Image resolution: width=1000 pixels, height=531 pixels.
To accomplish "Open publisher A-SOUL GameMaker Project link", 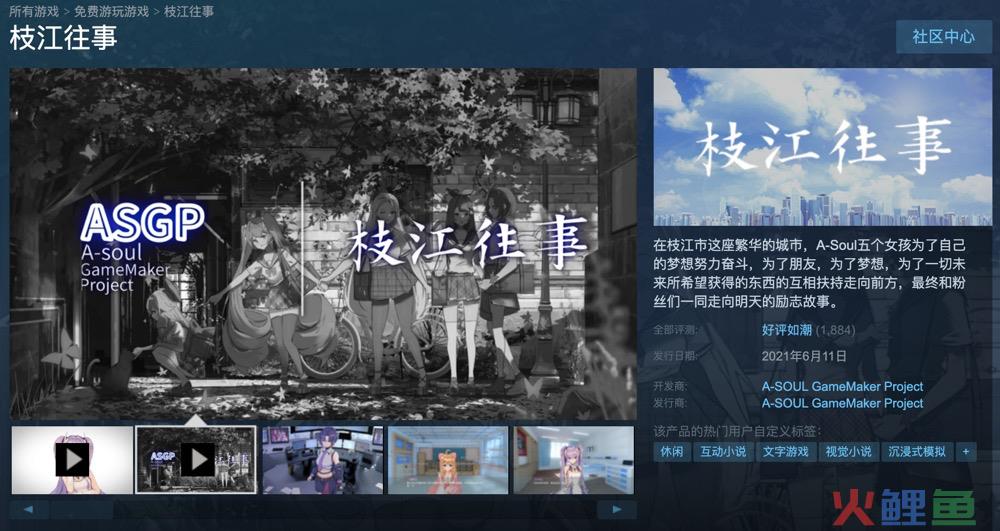I will coord(842,403).
